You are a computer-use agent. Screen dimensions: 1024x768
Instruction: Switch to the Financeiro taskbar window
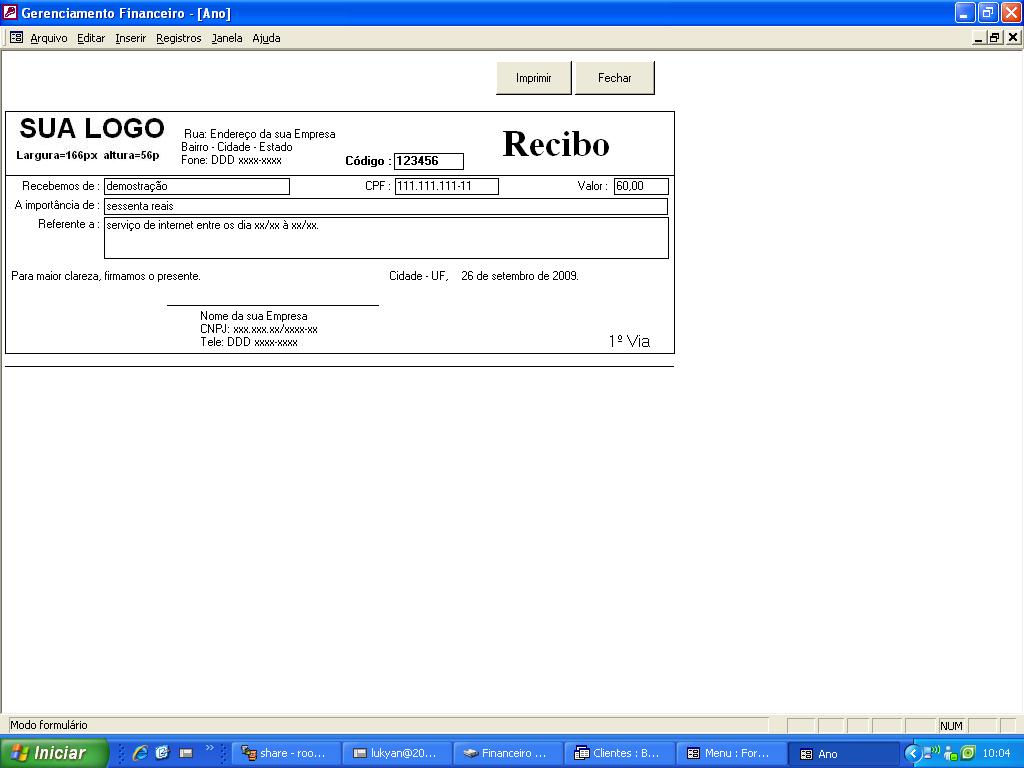pos(507,753)
